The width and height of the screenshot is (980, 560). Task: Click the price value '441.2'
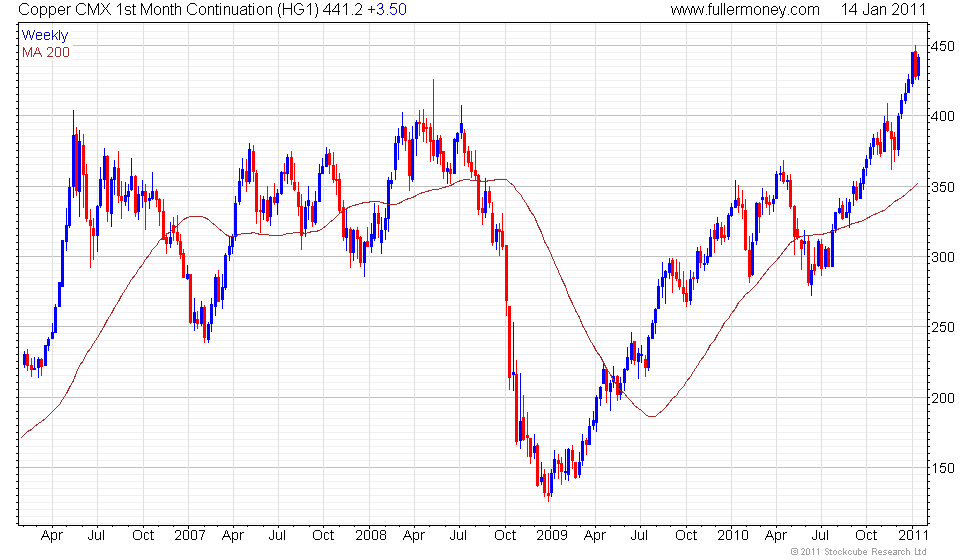(342, 10)
